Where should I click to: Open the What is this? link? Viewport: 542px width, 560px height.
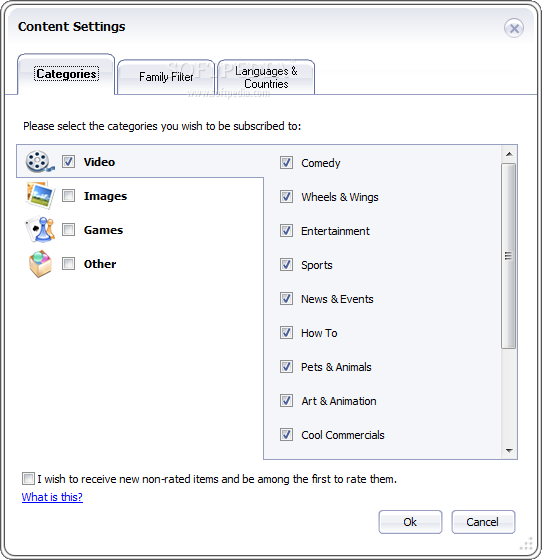[x=52, y=497]
